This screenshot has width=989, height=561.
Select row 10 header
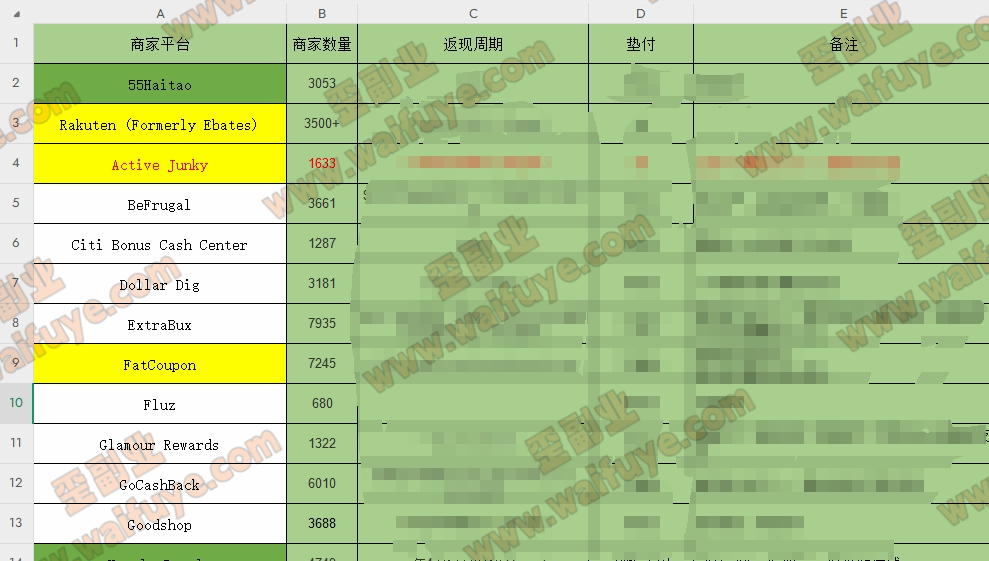16,403
